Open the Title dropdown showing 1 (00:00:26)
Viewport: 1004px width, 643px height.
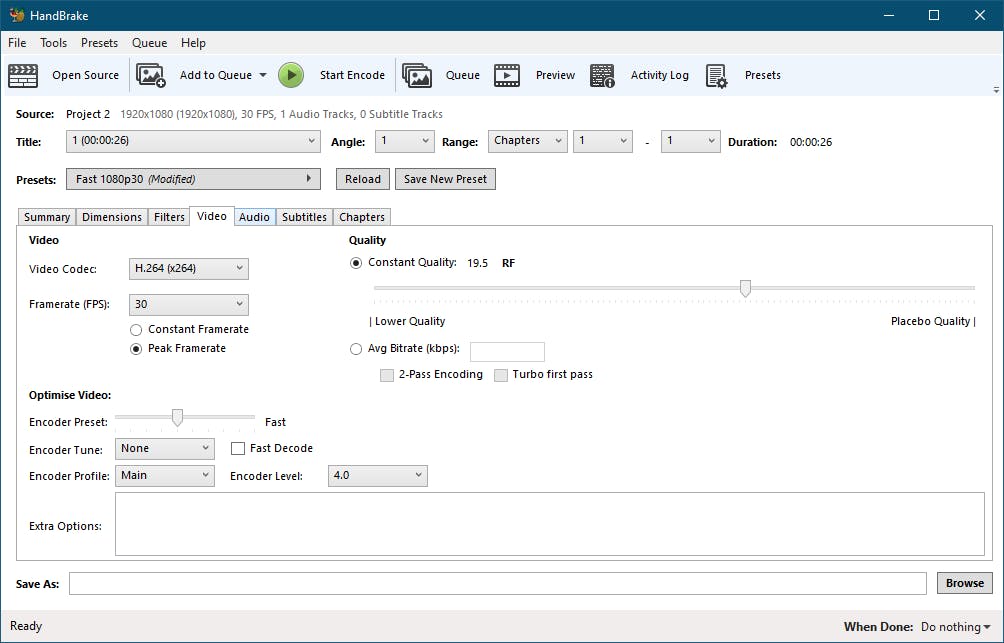193,142
